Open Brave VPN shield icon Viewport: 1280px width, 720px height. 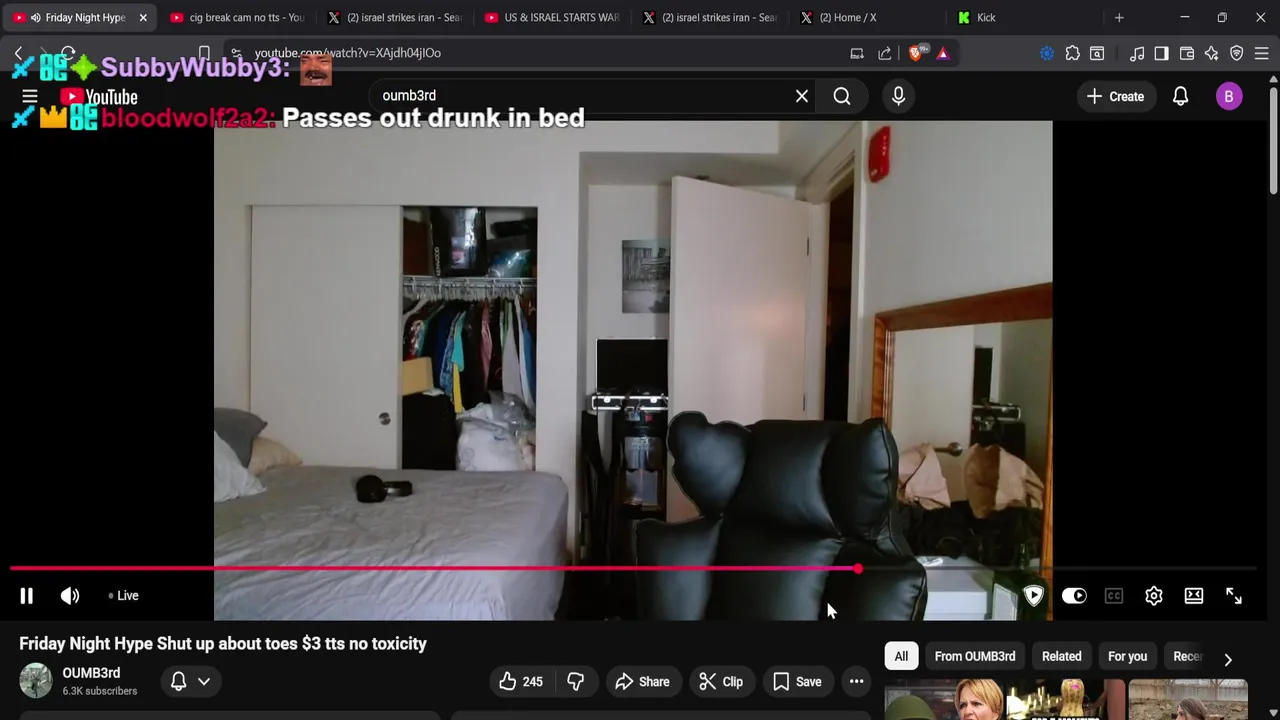(x=1237, y=53)
